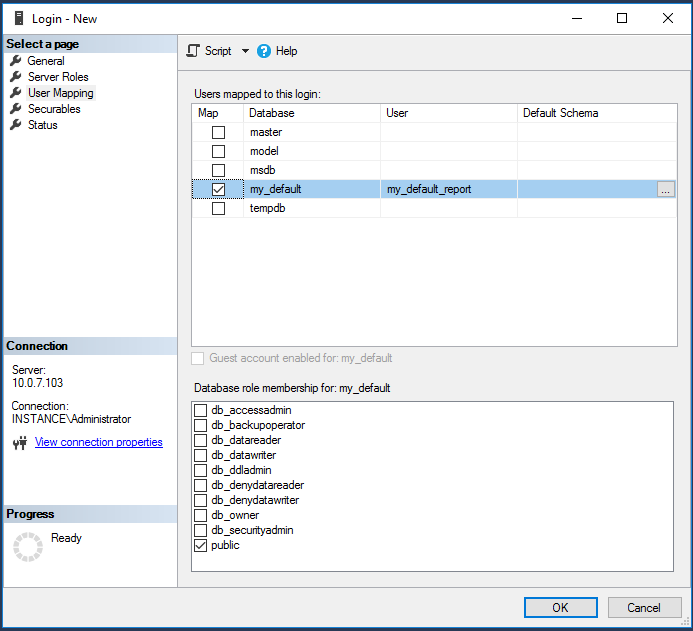
Task: Open the Script dropdown arrow
Action: 246,51
